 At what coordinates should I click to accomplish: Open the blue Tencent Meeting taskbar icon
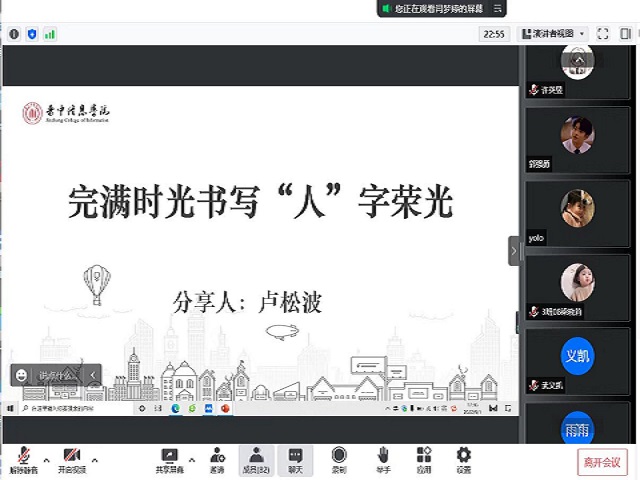[x=209, y=408]
